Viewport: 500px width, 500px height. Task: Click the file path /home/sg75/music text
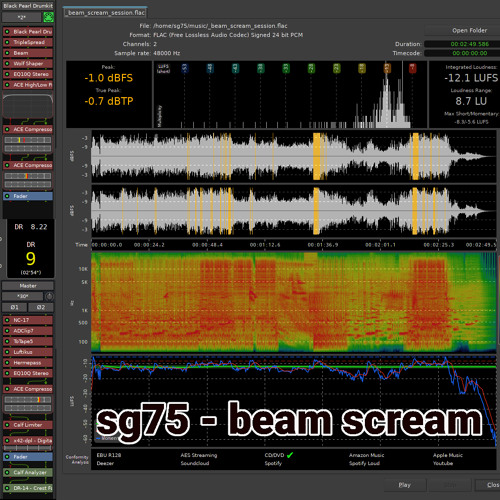point(220,26)
